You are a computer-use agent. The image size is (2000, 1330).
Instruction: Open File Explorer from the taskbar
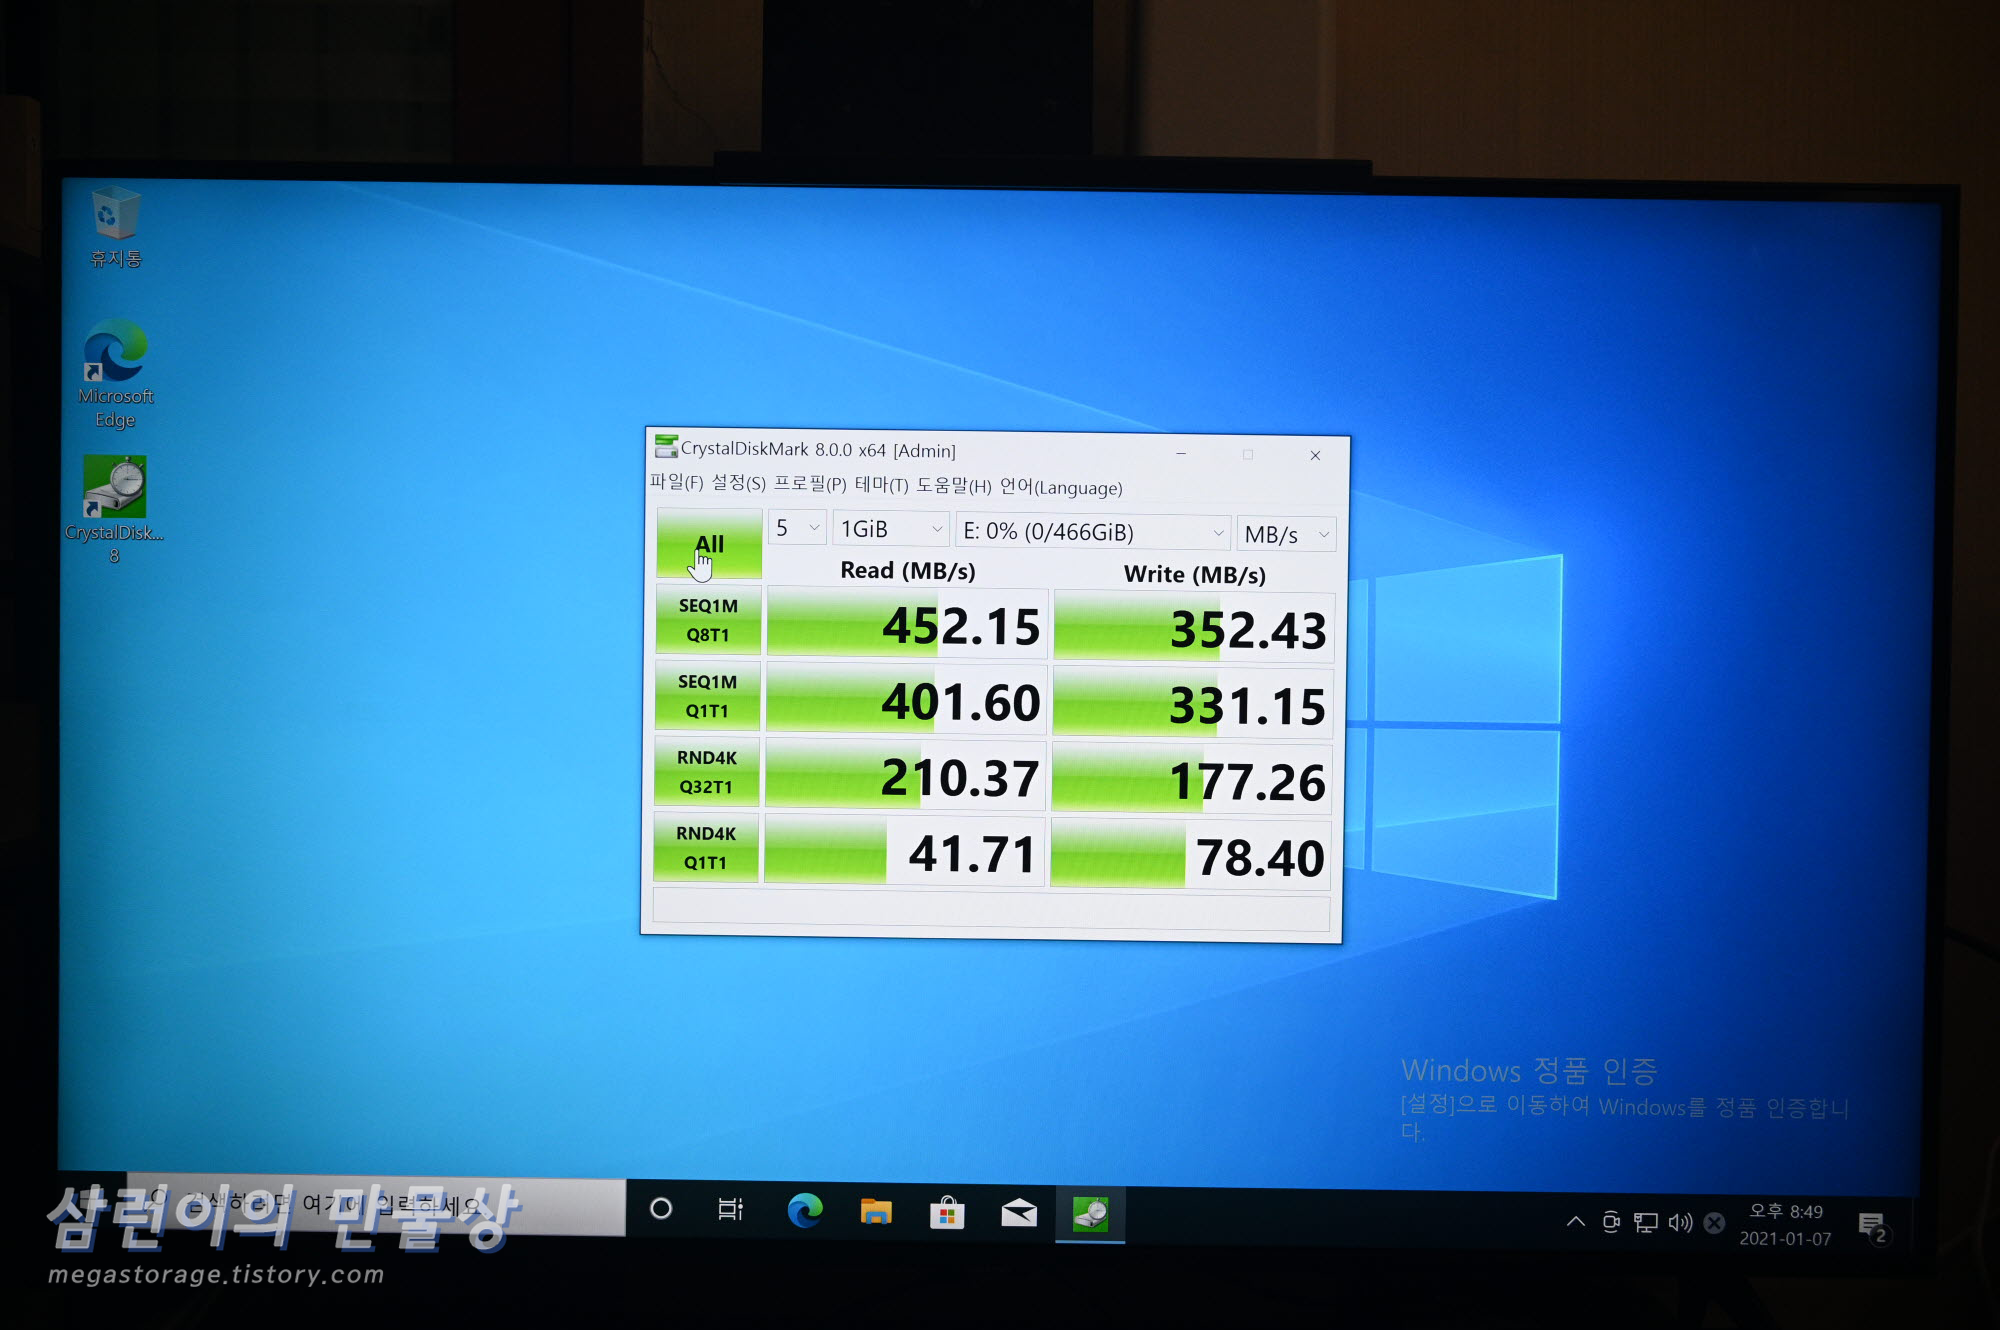coord(876,1212)
